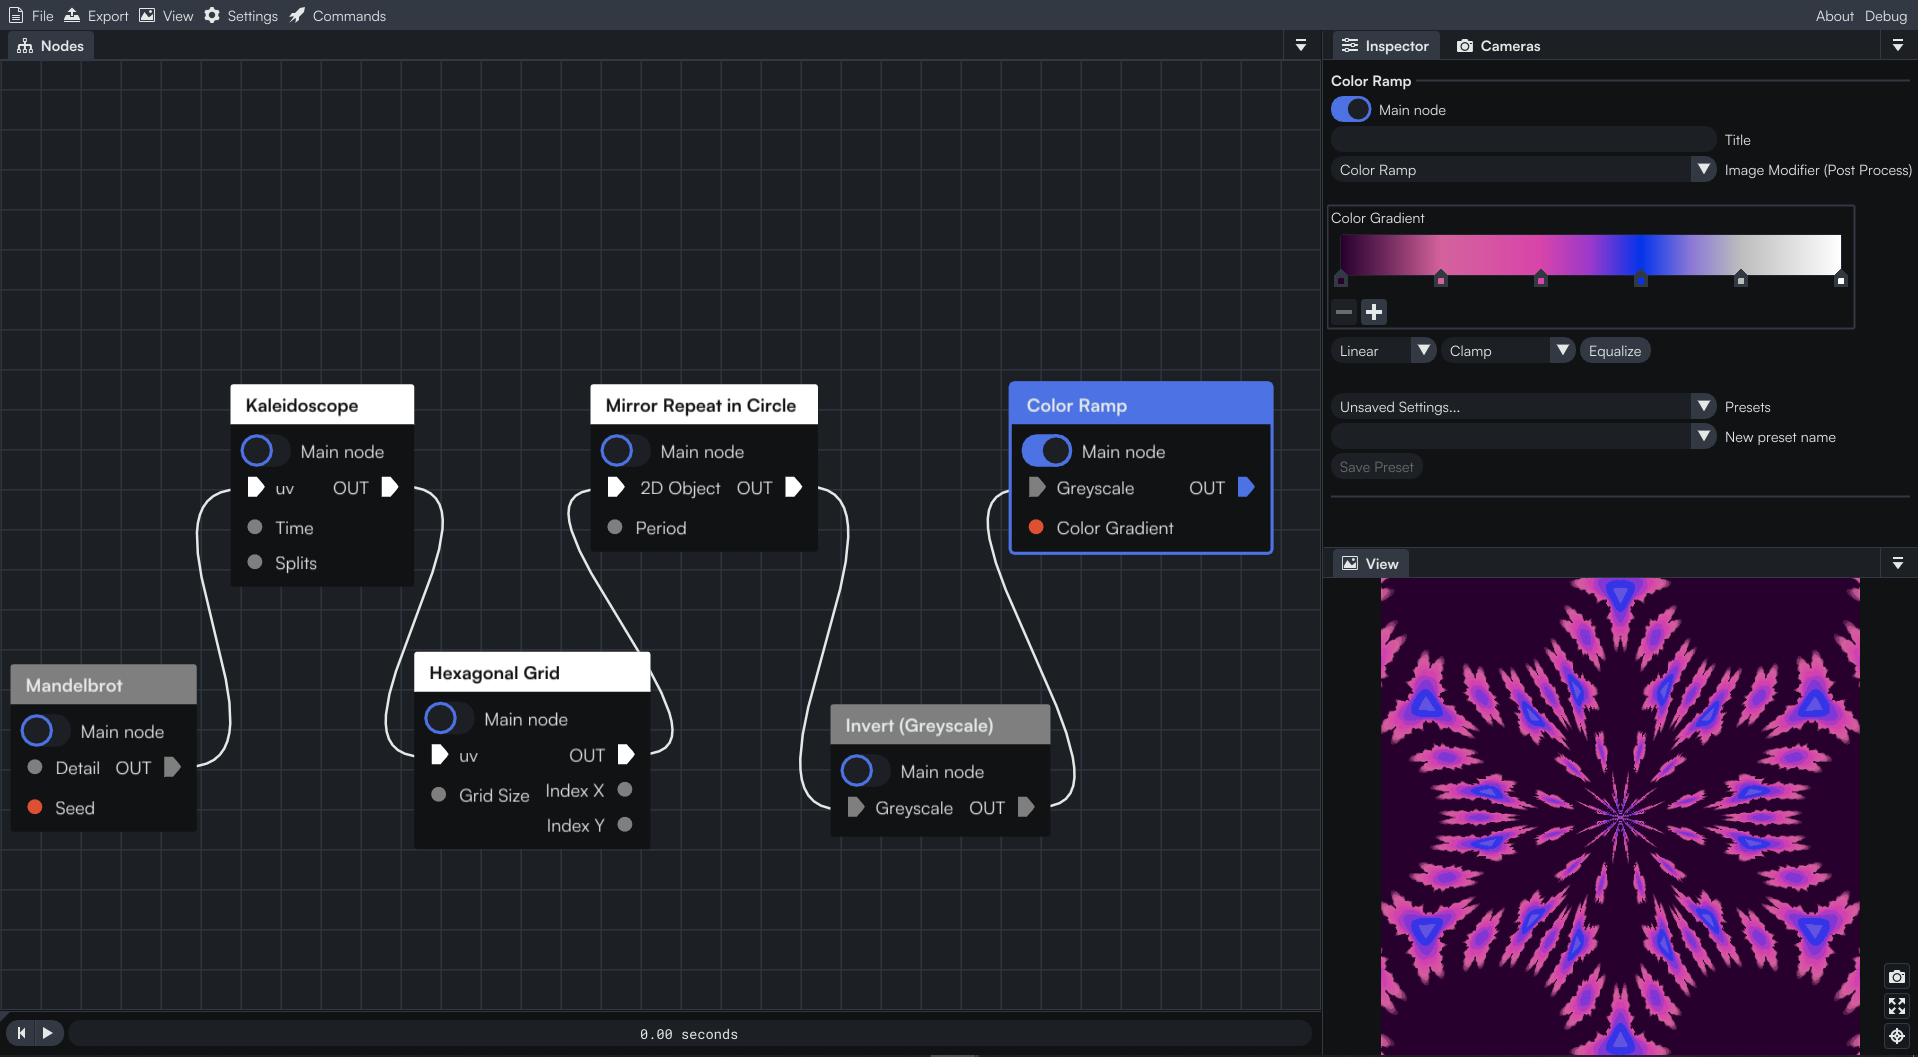Image resolution: width=1918 pixels, height=1057 pixels.
Task: Click the plus icon to add gradient stop
Action: [1374, 312]
